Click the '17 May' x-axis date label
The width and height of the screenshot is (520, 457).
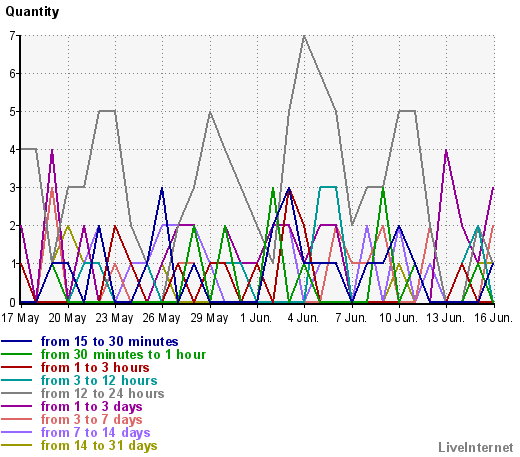20,318
